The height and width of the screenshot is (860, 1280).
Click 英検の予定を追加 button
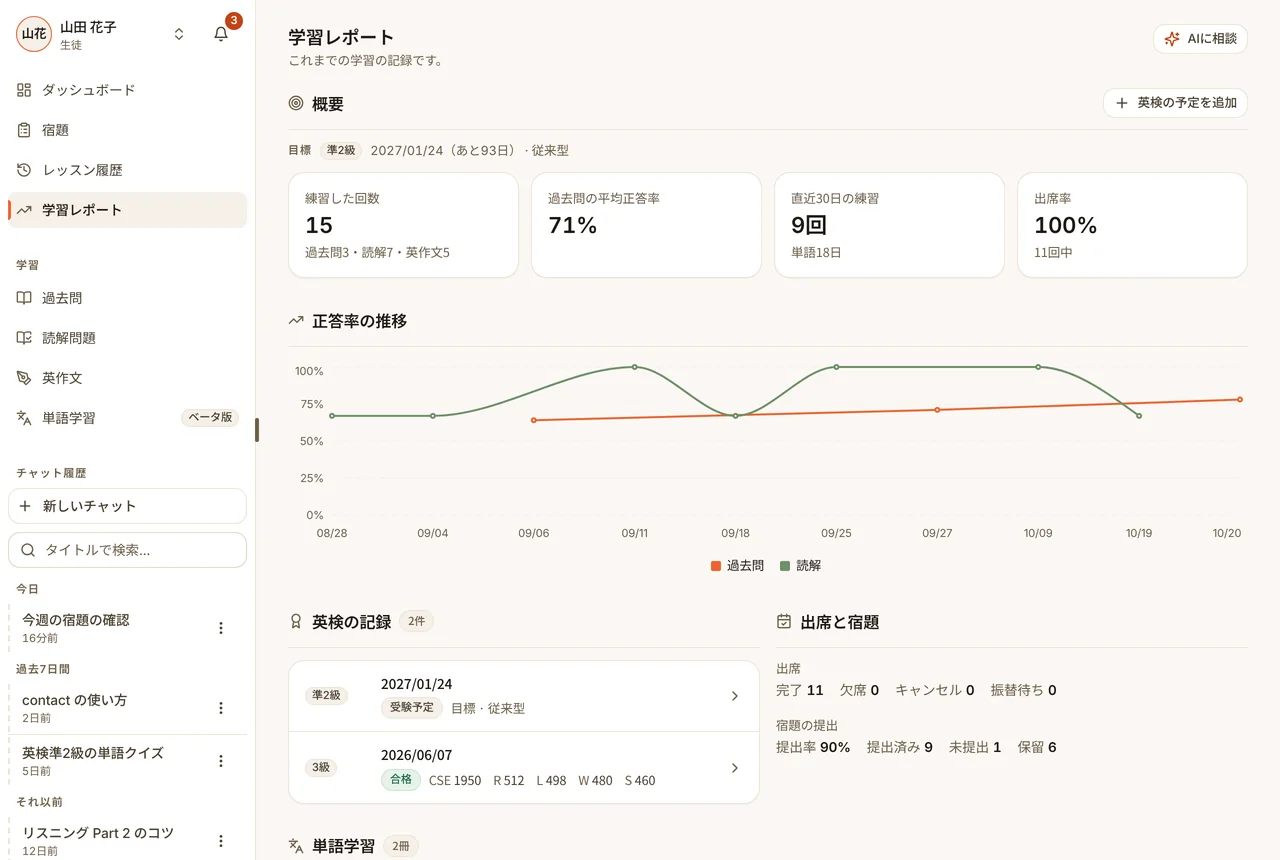(1175, 103)
